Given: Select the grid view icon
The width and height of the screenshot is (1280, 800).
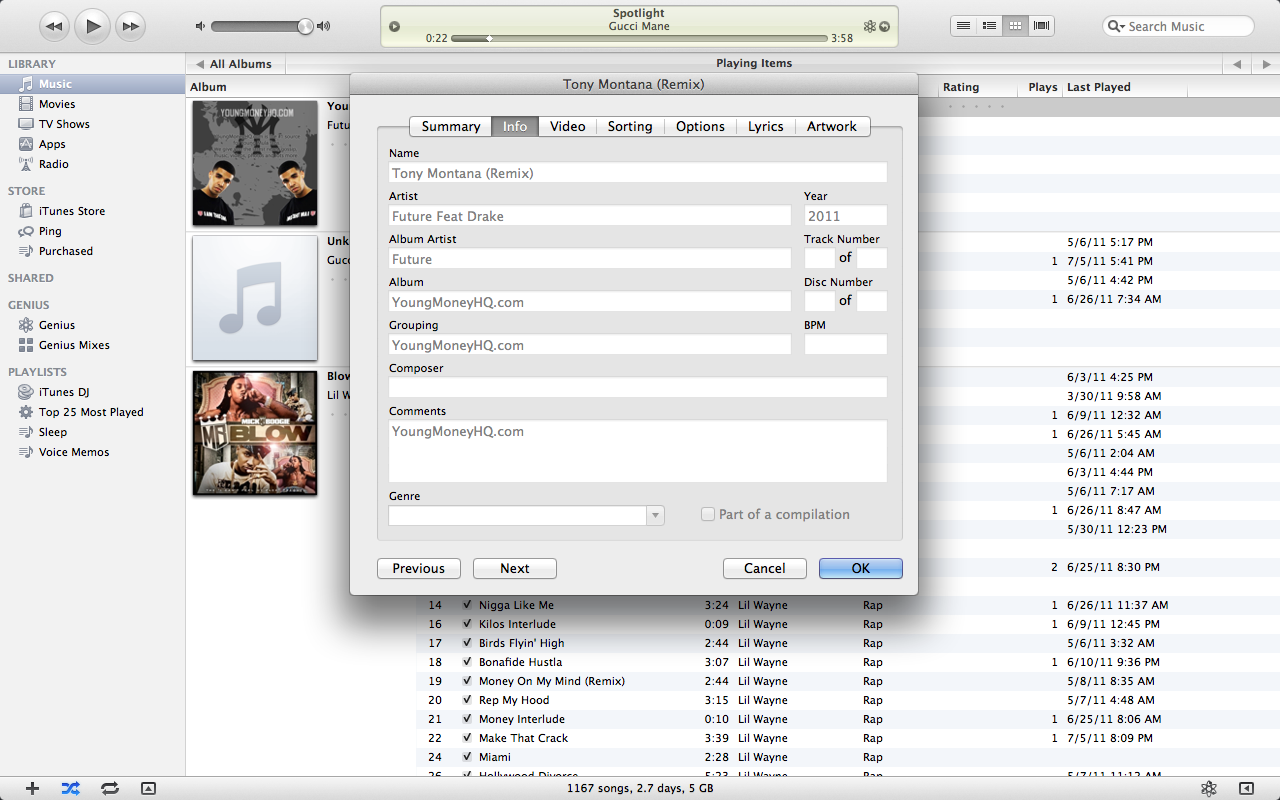Looking at the screenshot, I should pos(1015,26).
